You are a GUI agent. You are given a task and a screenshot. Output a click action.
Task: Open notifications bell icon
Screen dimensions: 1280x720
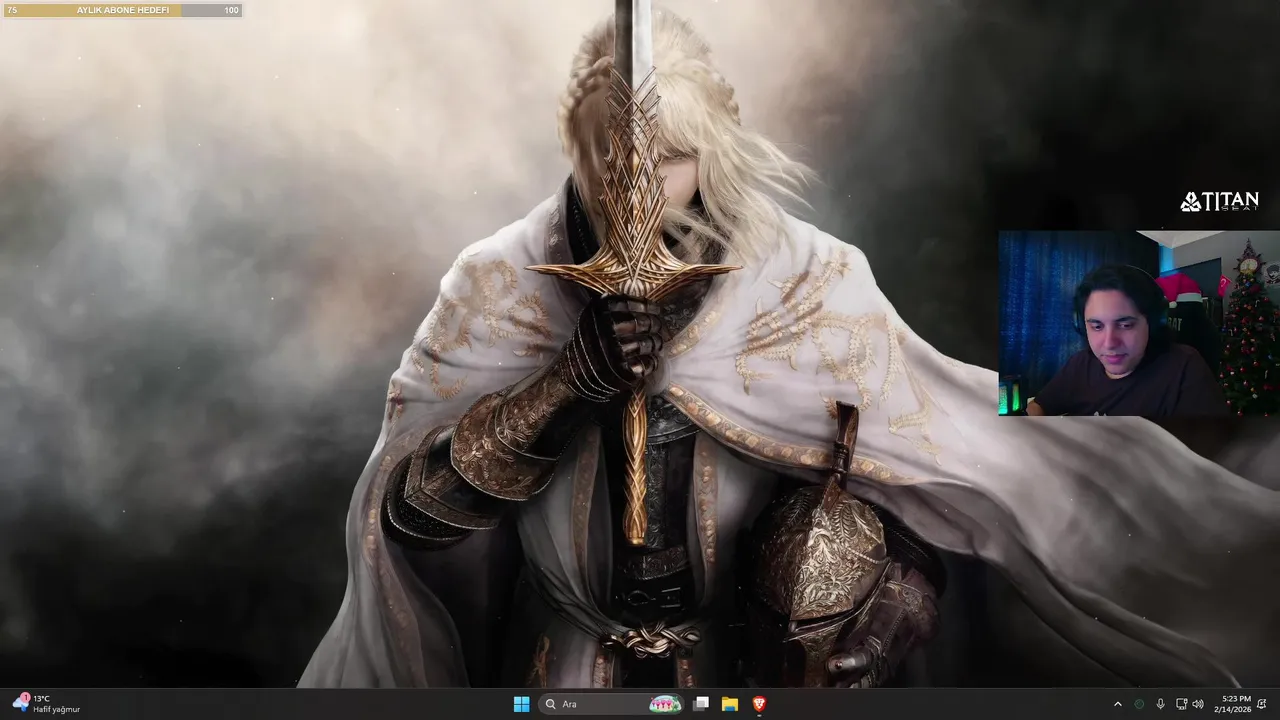[x=1262, y=704]
